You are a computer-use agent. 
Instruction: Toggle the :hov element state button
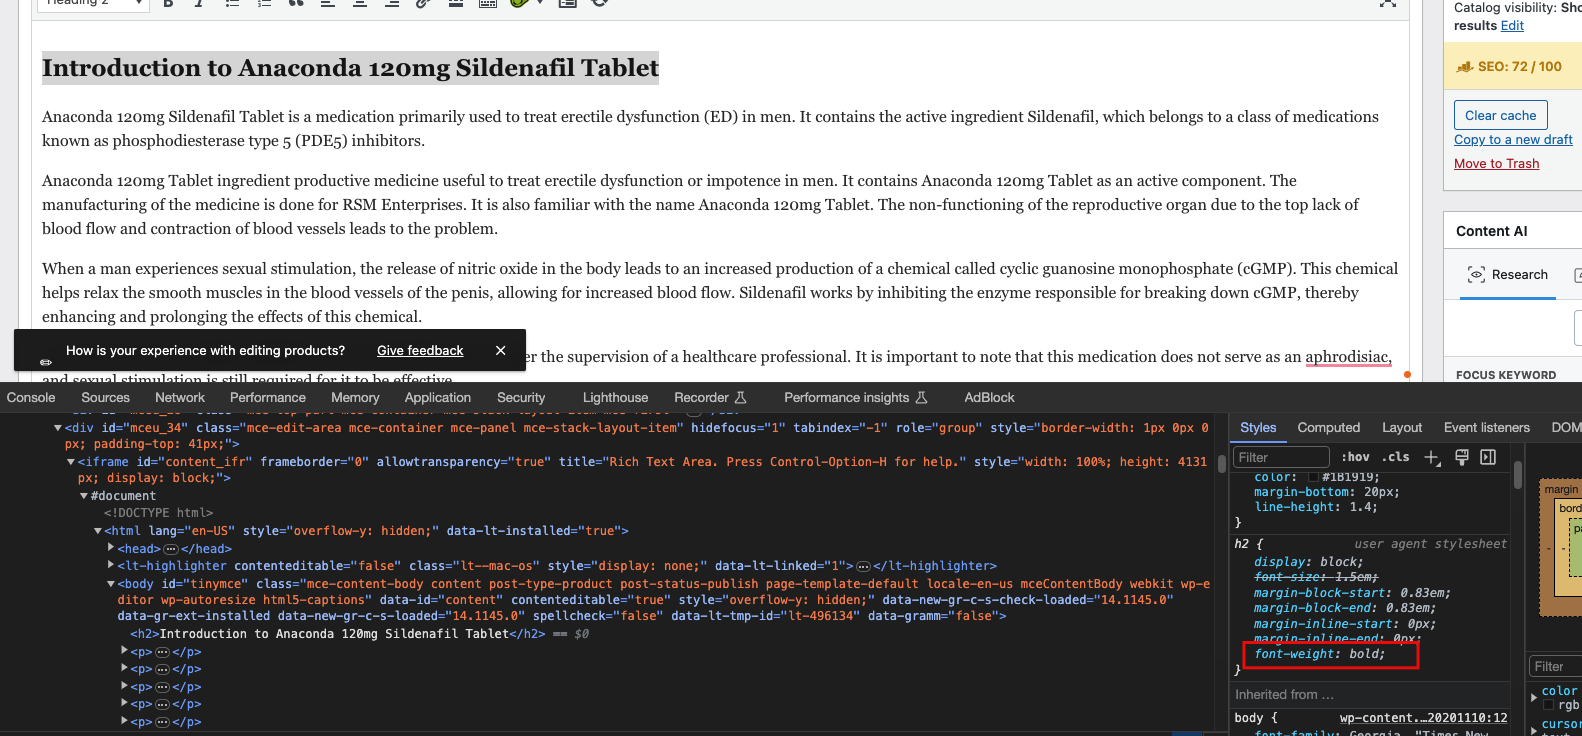click(x=1356, y=457)
